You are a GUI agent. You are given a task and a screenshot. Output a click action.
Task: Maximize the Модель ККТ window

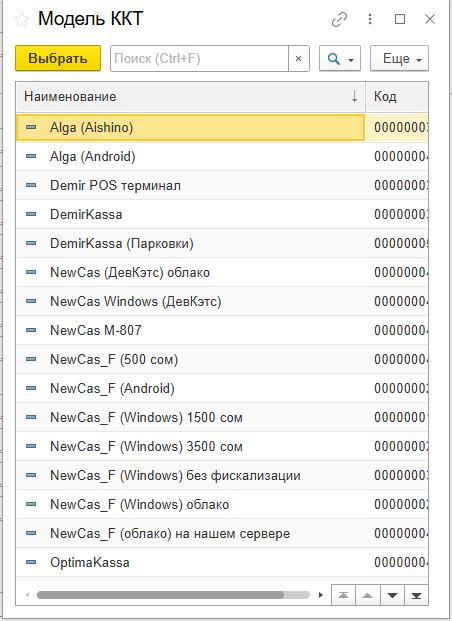tap(400, 19)
